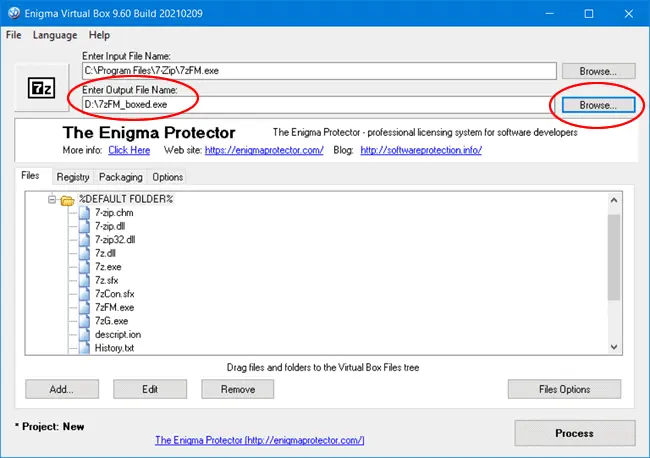This screenshot has width=650, height=458.
Task: Switch to the Registry tab
Action: pos(72,177)
